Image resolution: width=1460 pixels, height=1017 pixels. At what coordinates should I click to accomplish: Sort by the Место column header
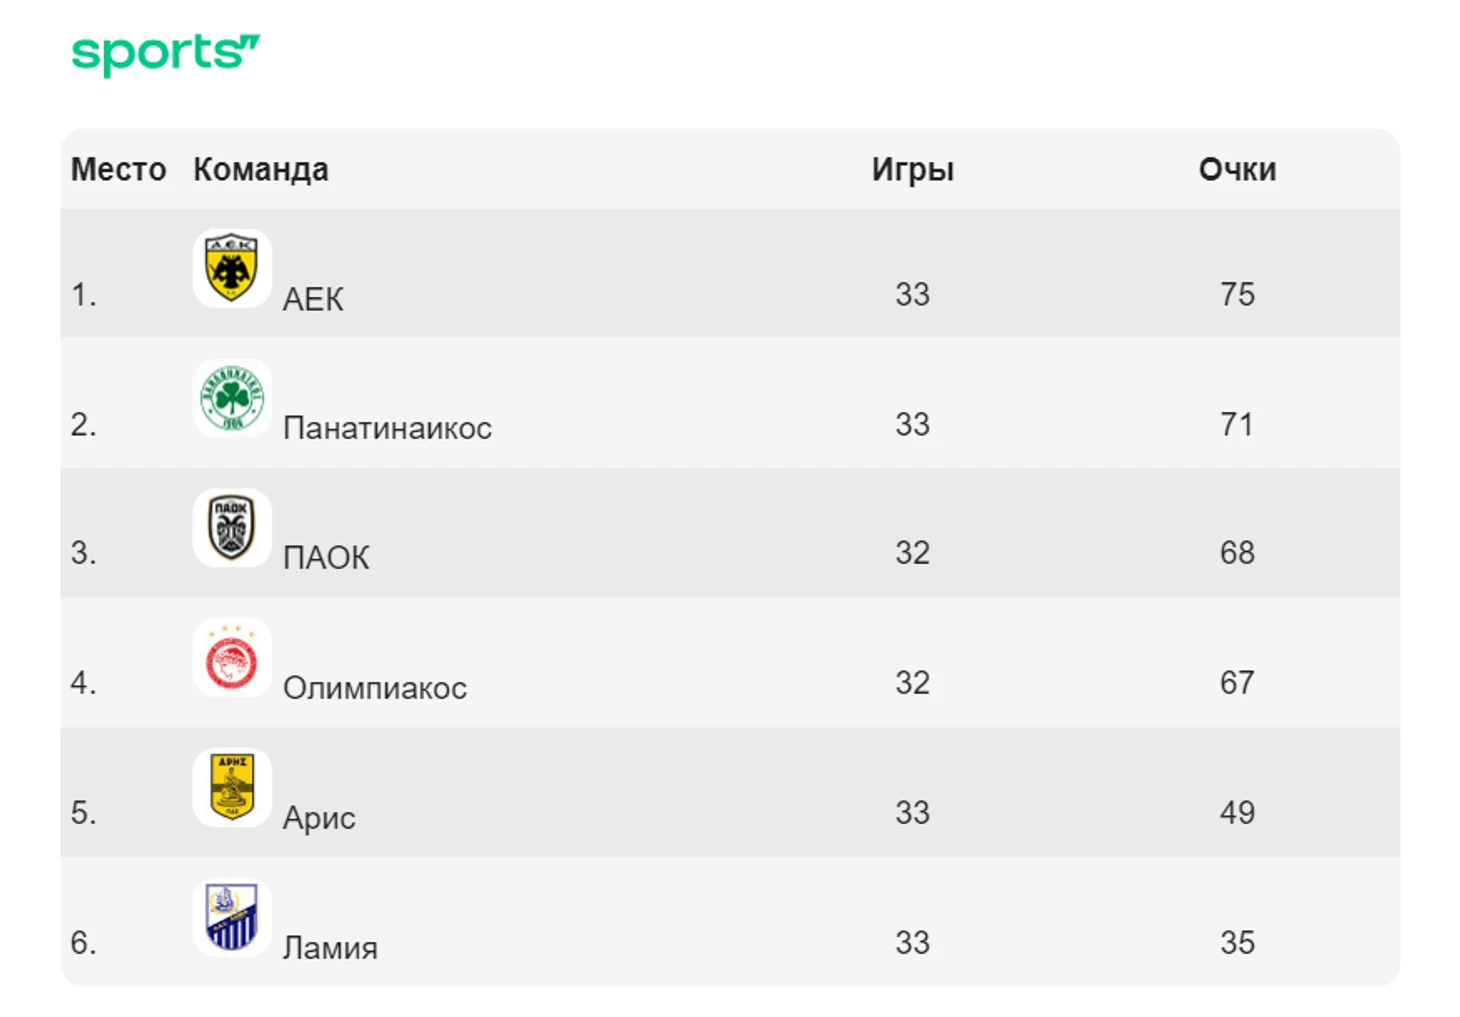pos(118,169)
